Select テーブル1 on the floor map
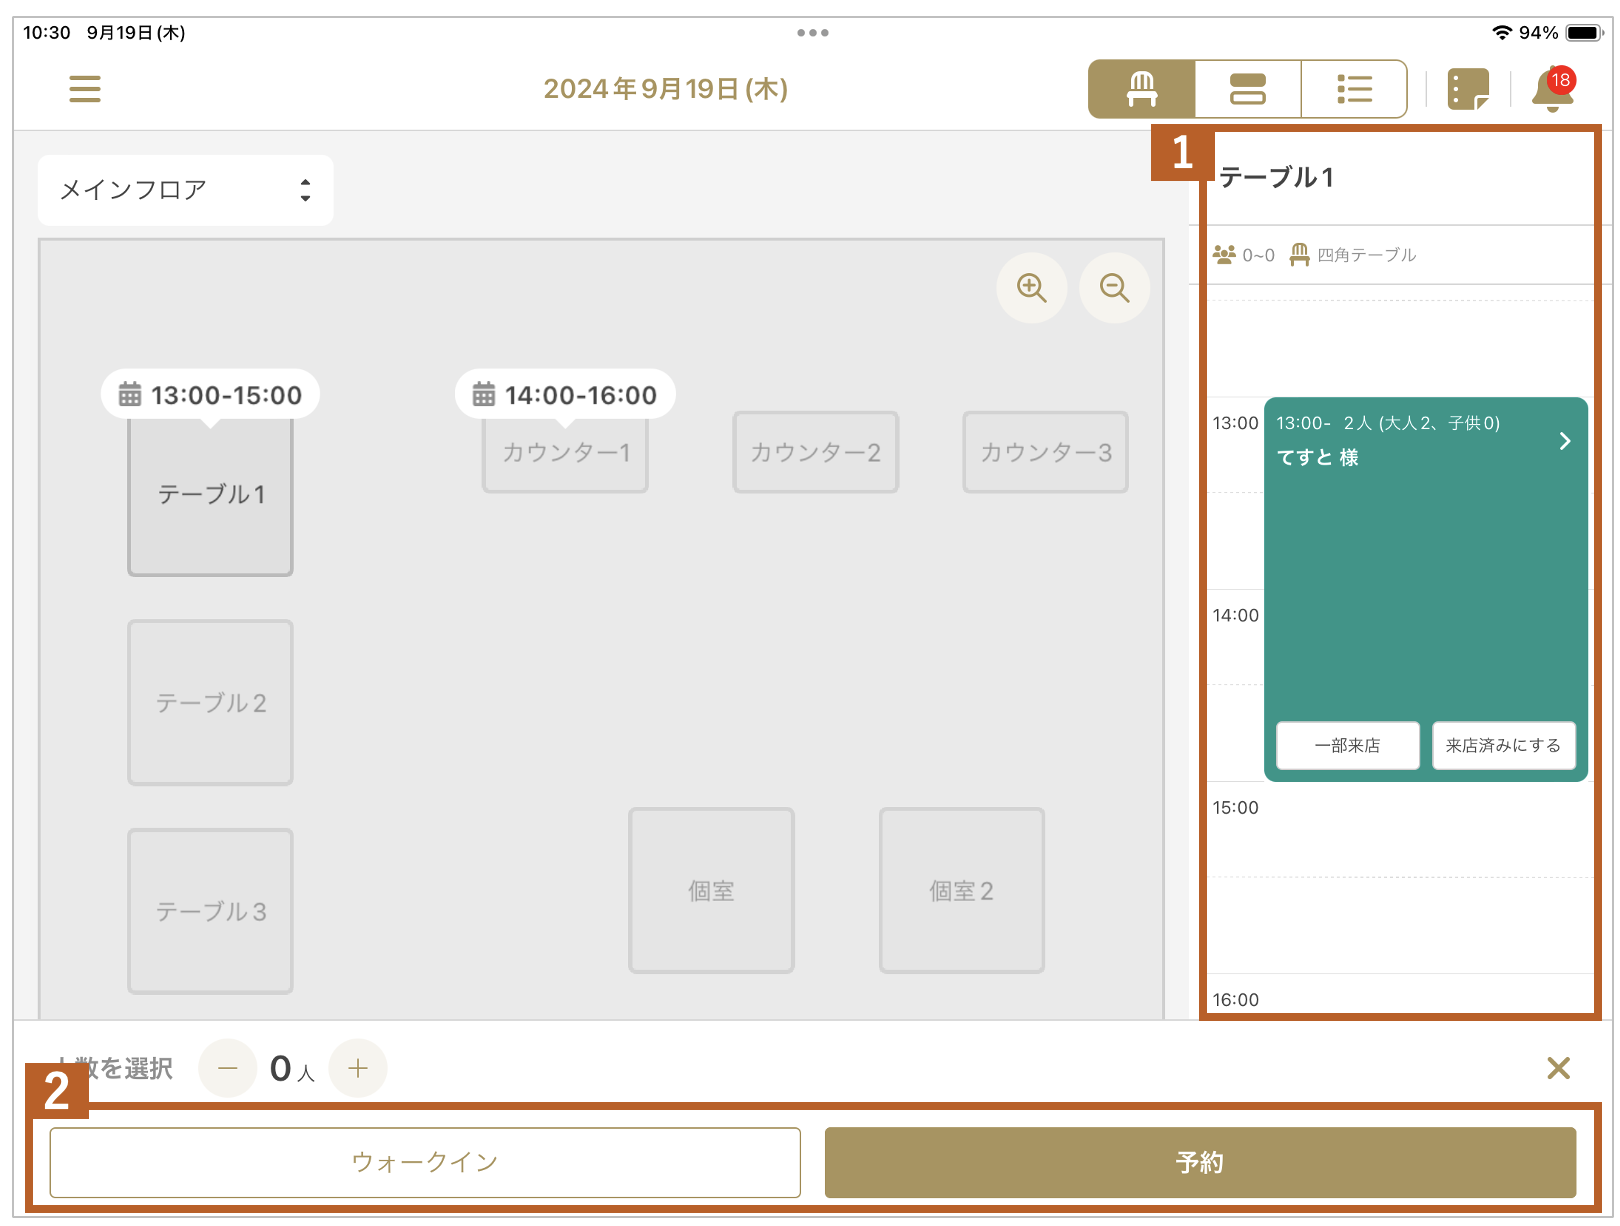1620x1226 pixels. click(210, 495)
